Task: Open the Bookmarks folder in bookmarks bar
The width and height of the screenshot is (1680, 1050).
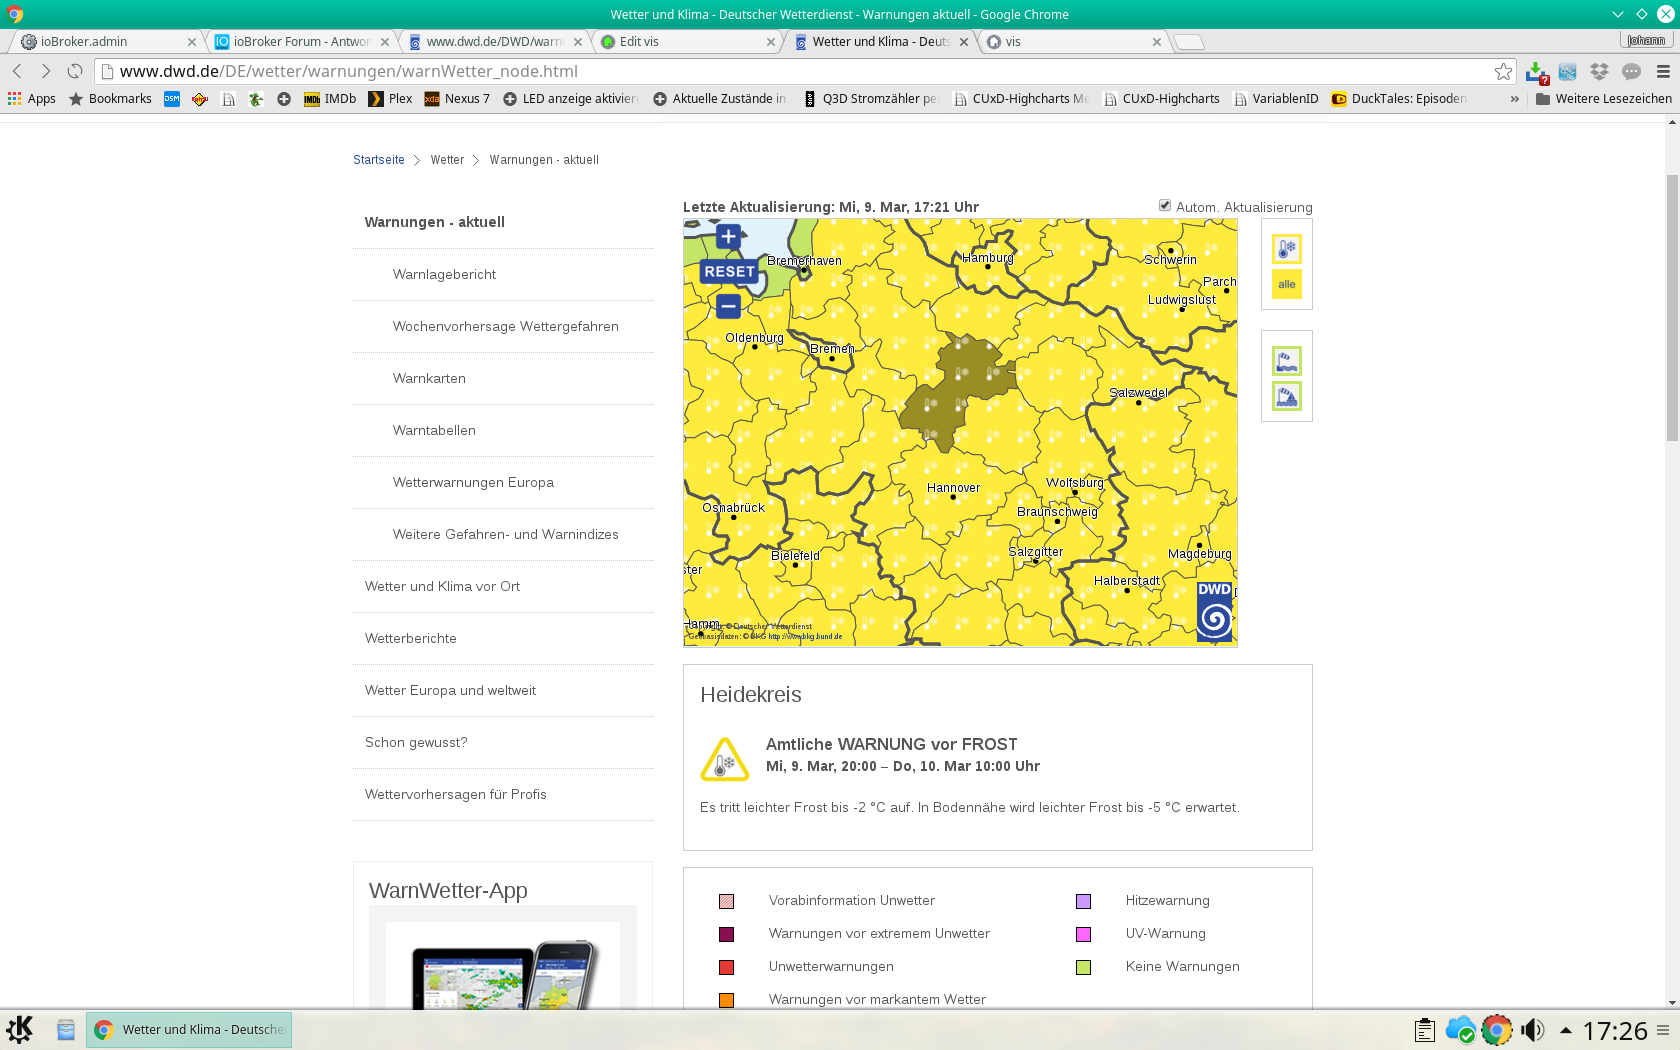Action: [110, 99]
